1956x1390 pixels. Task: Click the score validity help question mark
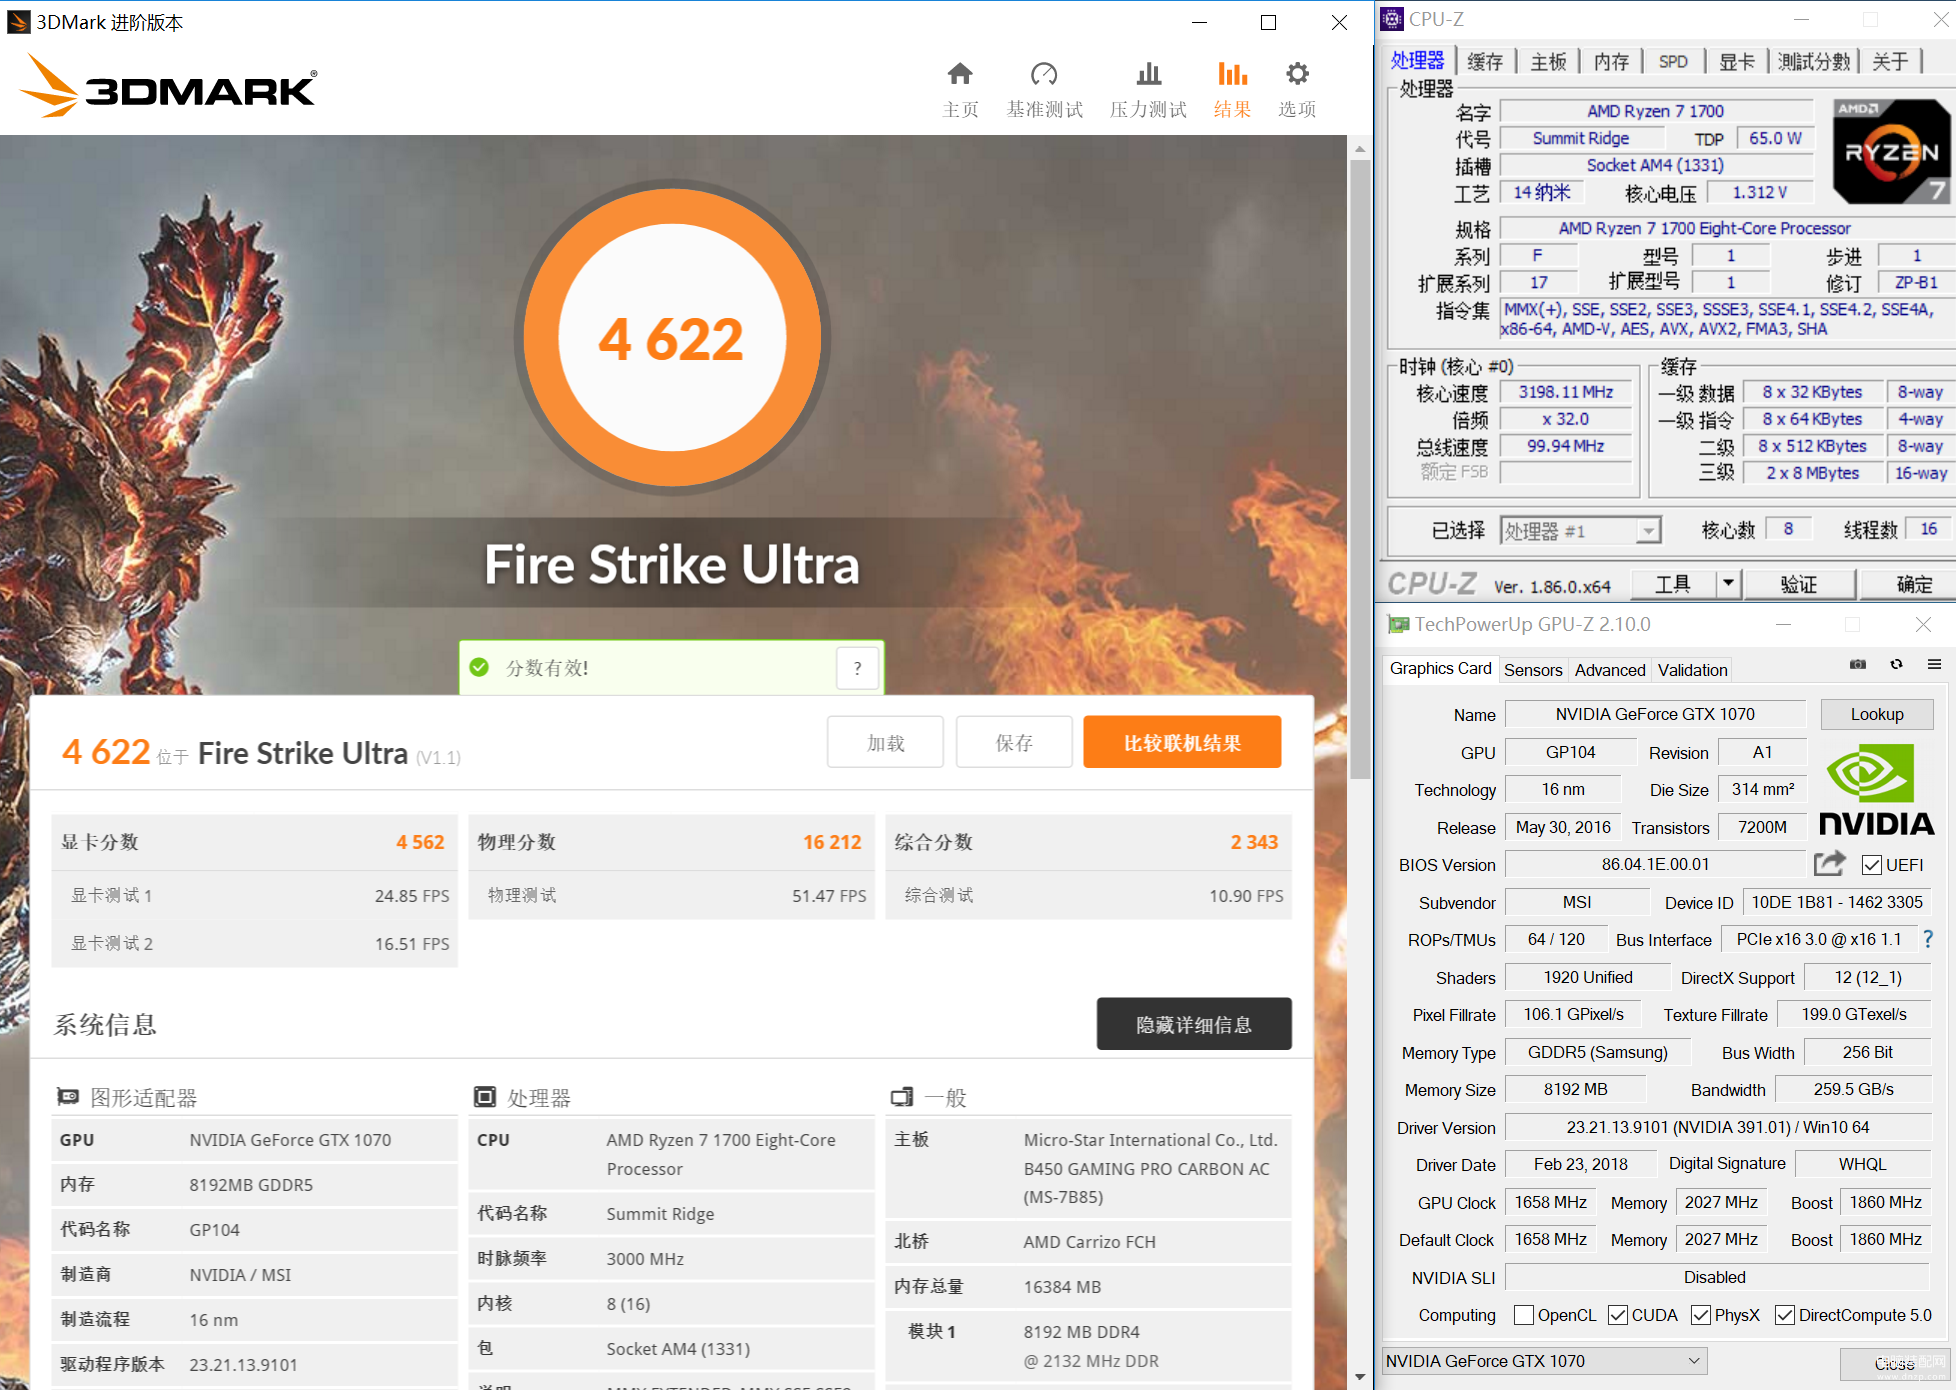coord(857,668)
